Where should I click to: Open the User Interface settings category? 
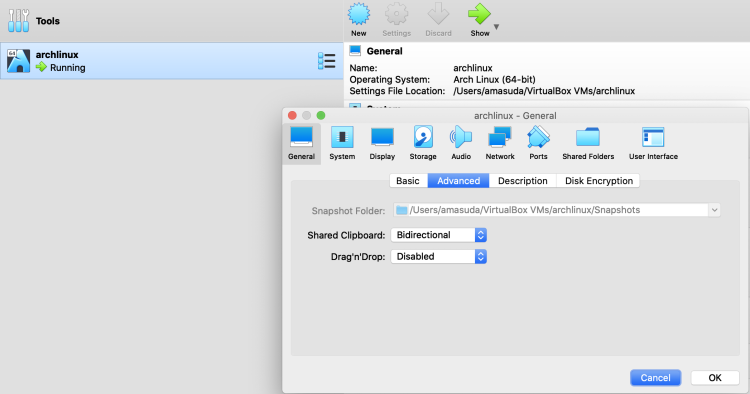[x=653, y=143]
